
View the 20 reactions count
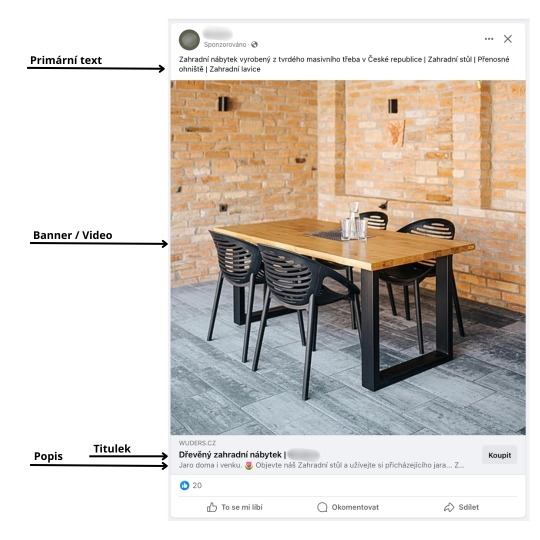click(x=197, y=485)
